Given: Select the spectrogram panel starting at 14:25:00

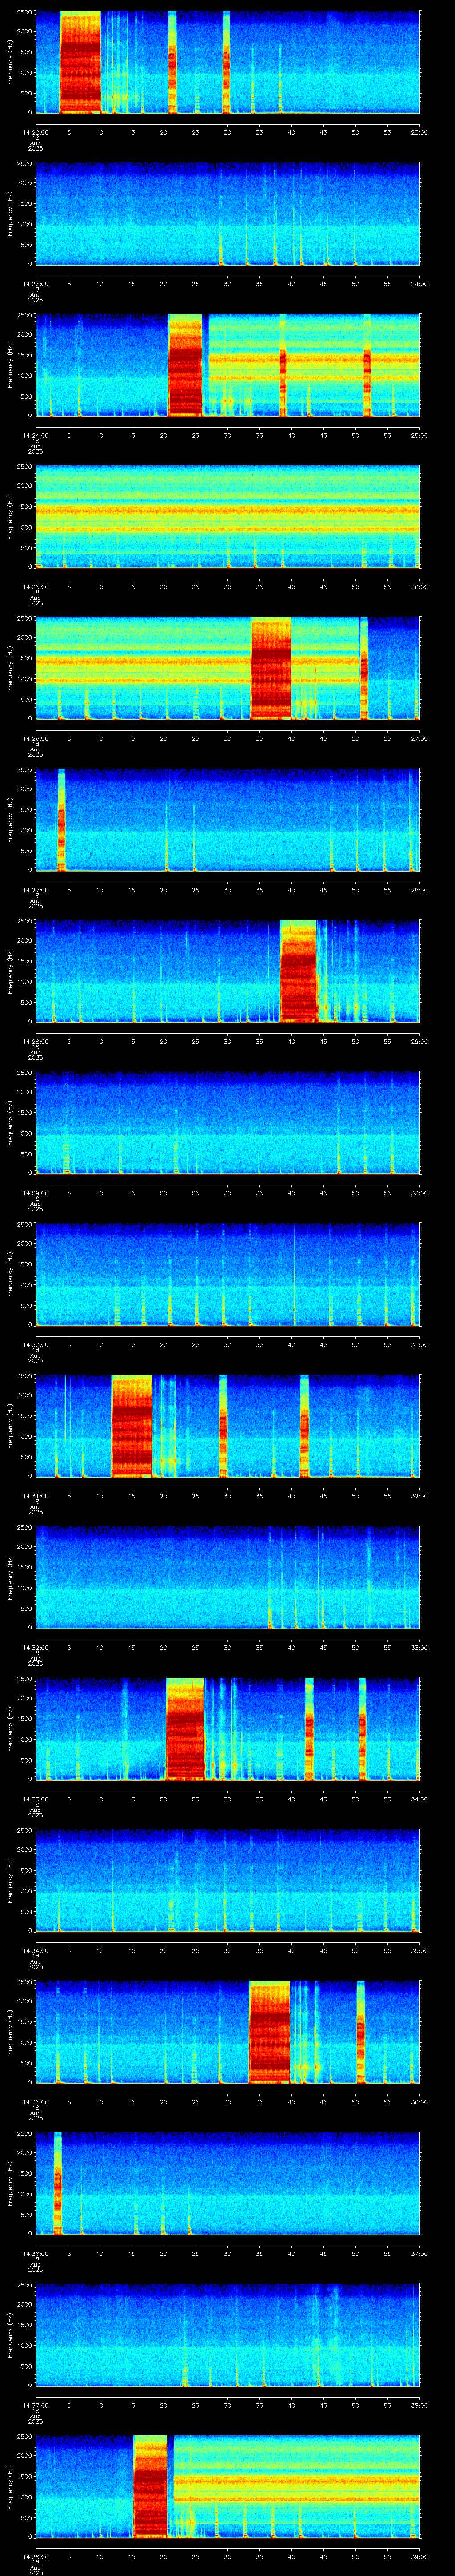Looking at the screenshot, I should [x=227, y=516].
